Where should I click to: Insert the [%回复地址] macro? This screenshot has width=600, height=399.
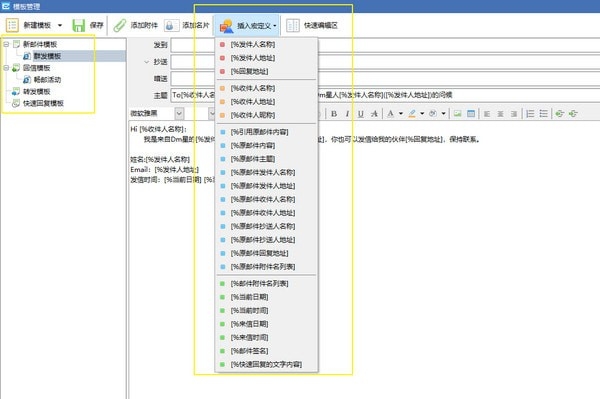tap(267, 72)
